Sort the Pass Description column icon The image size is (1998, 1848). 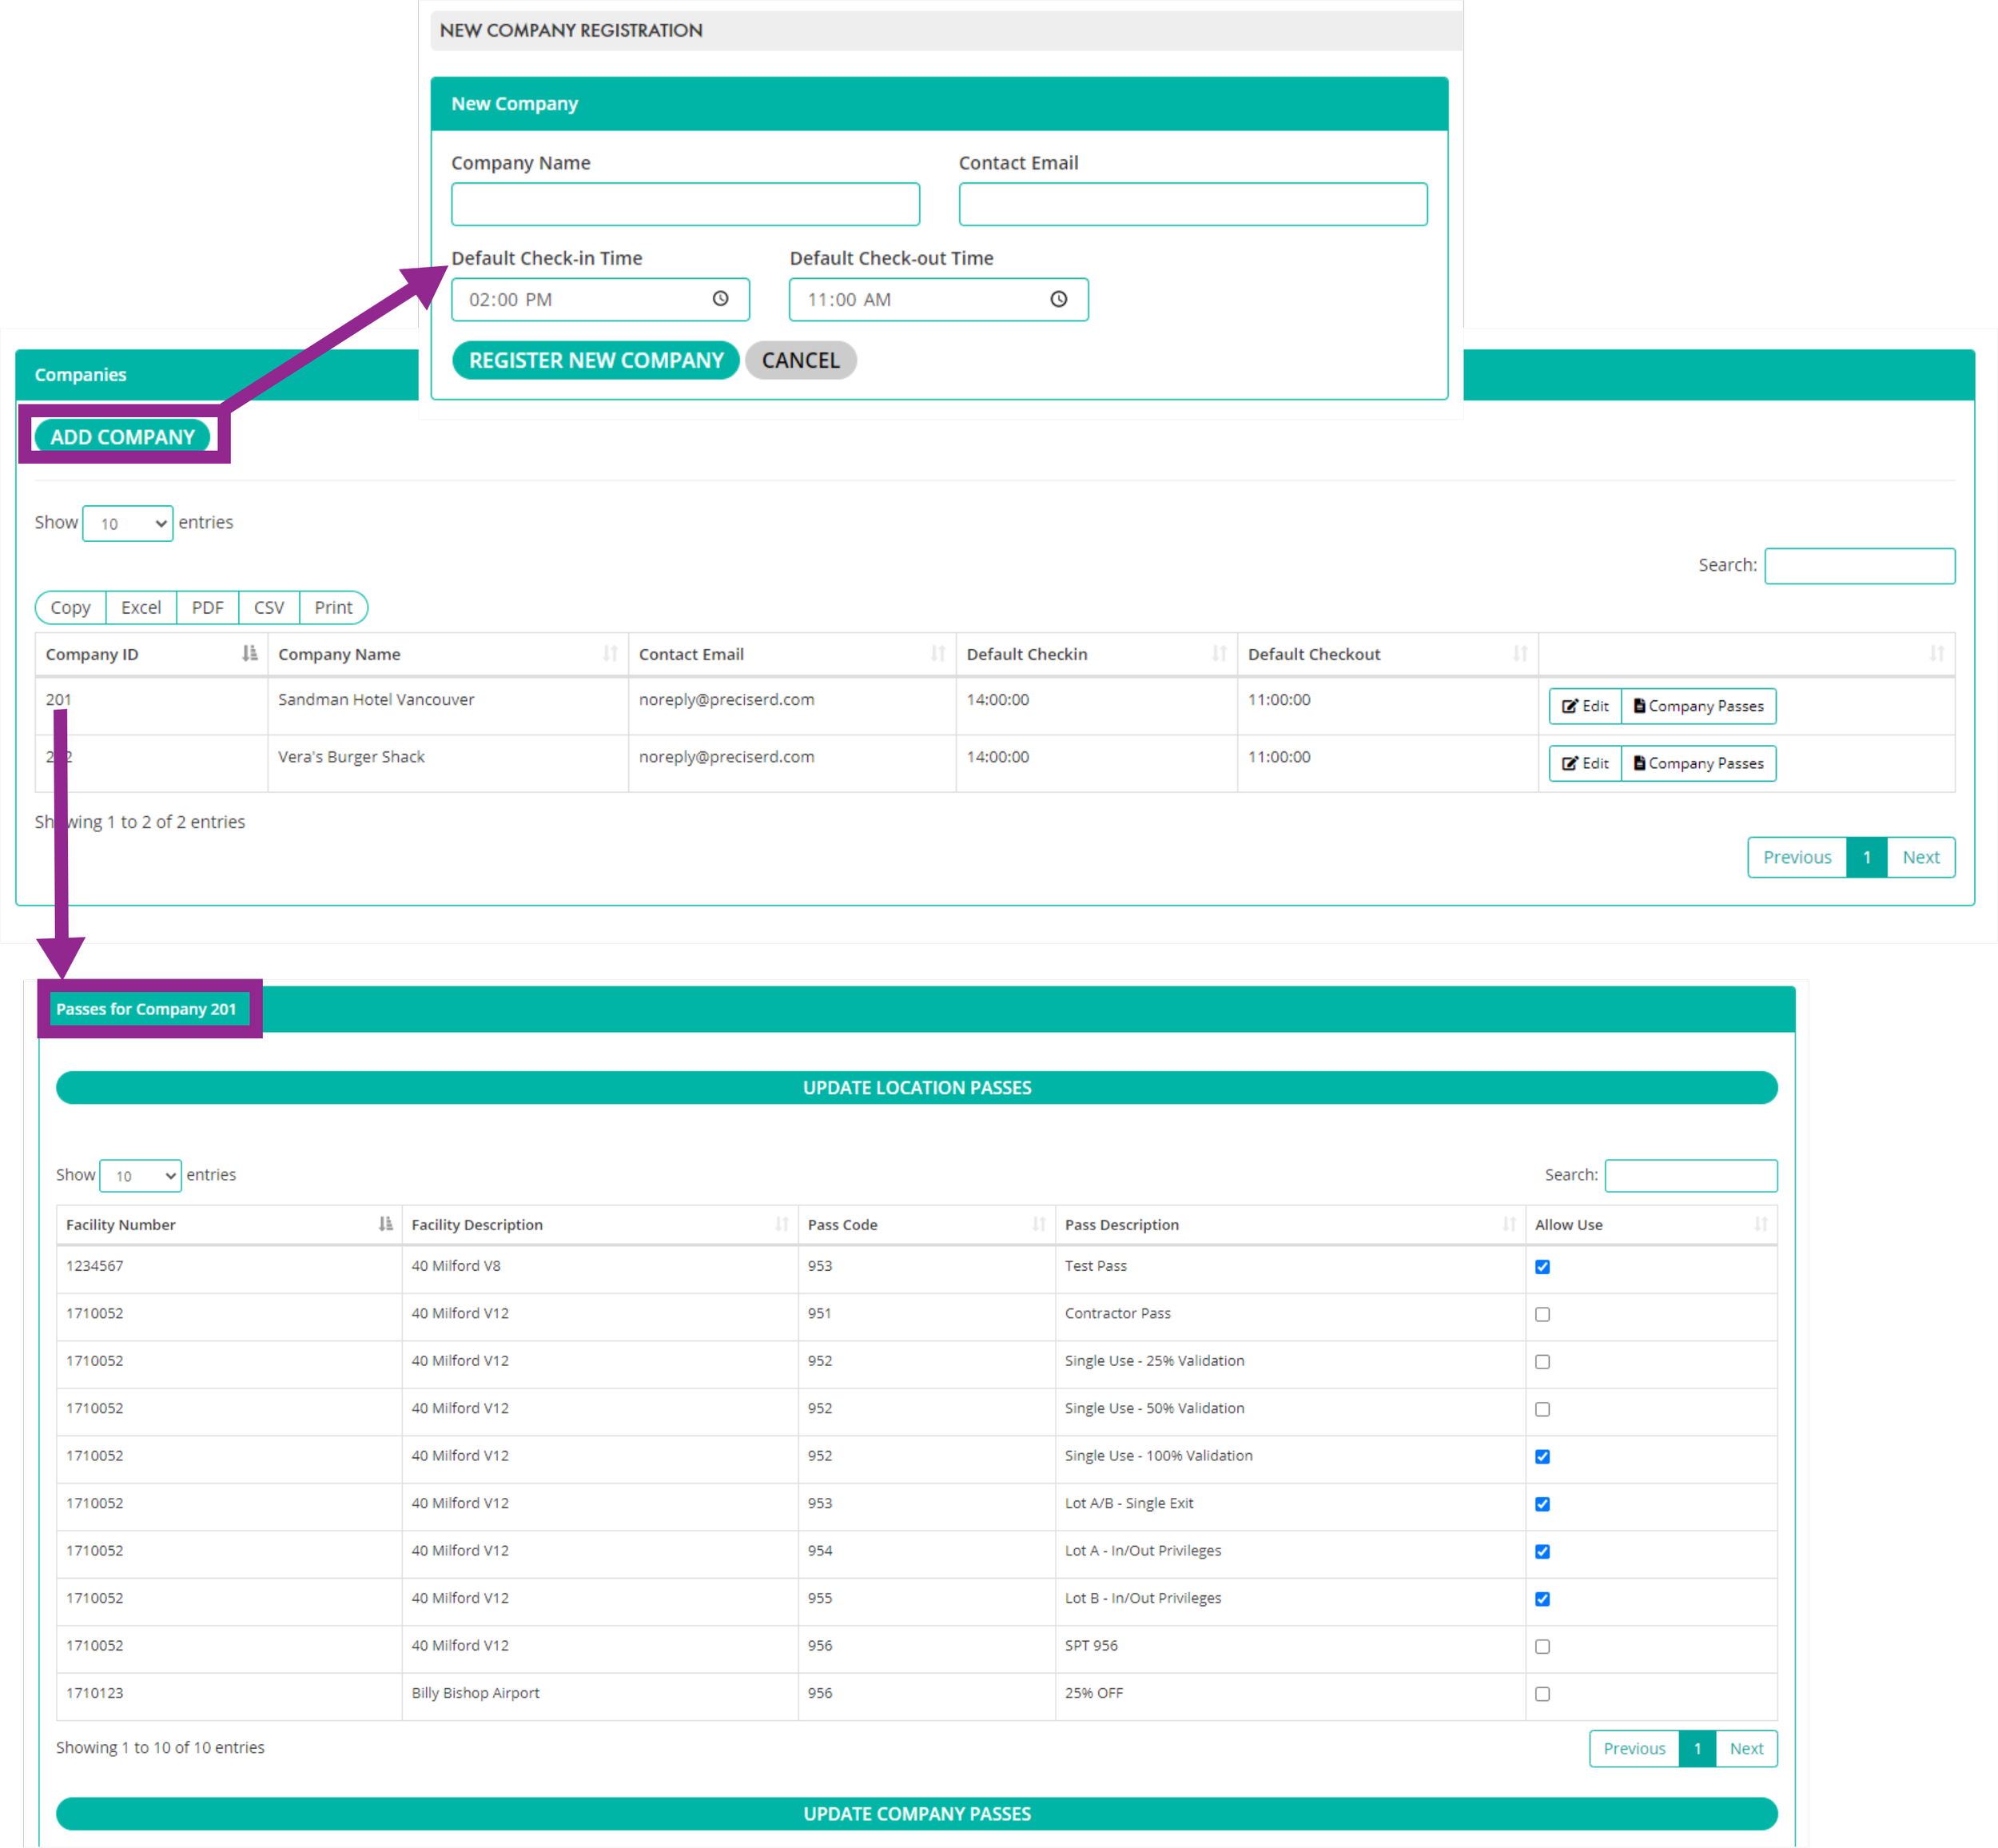1509,1224
